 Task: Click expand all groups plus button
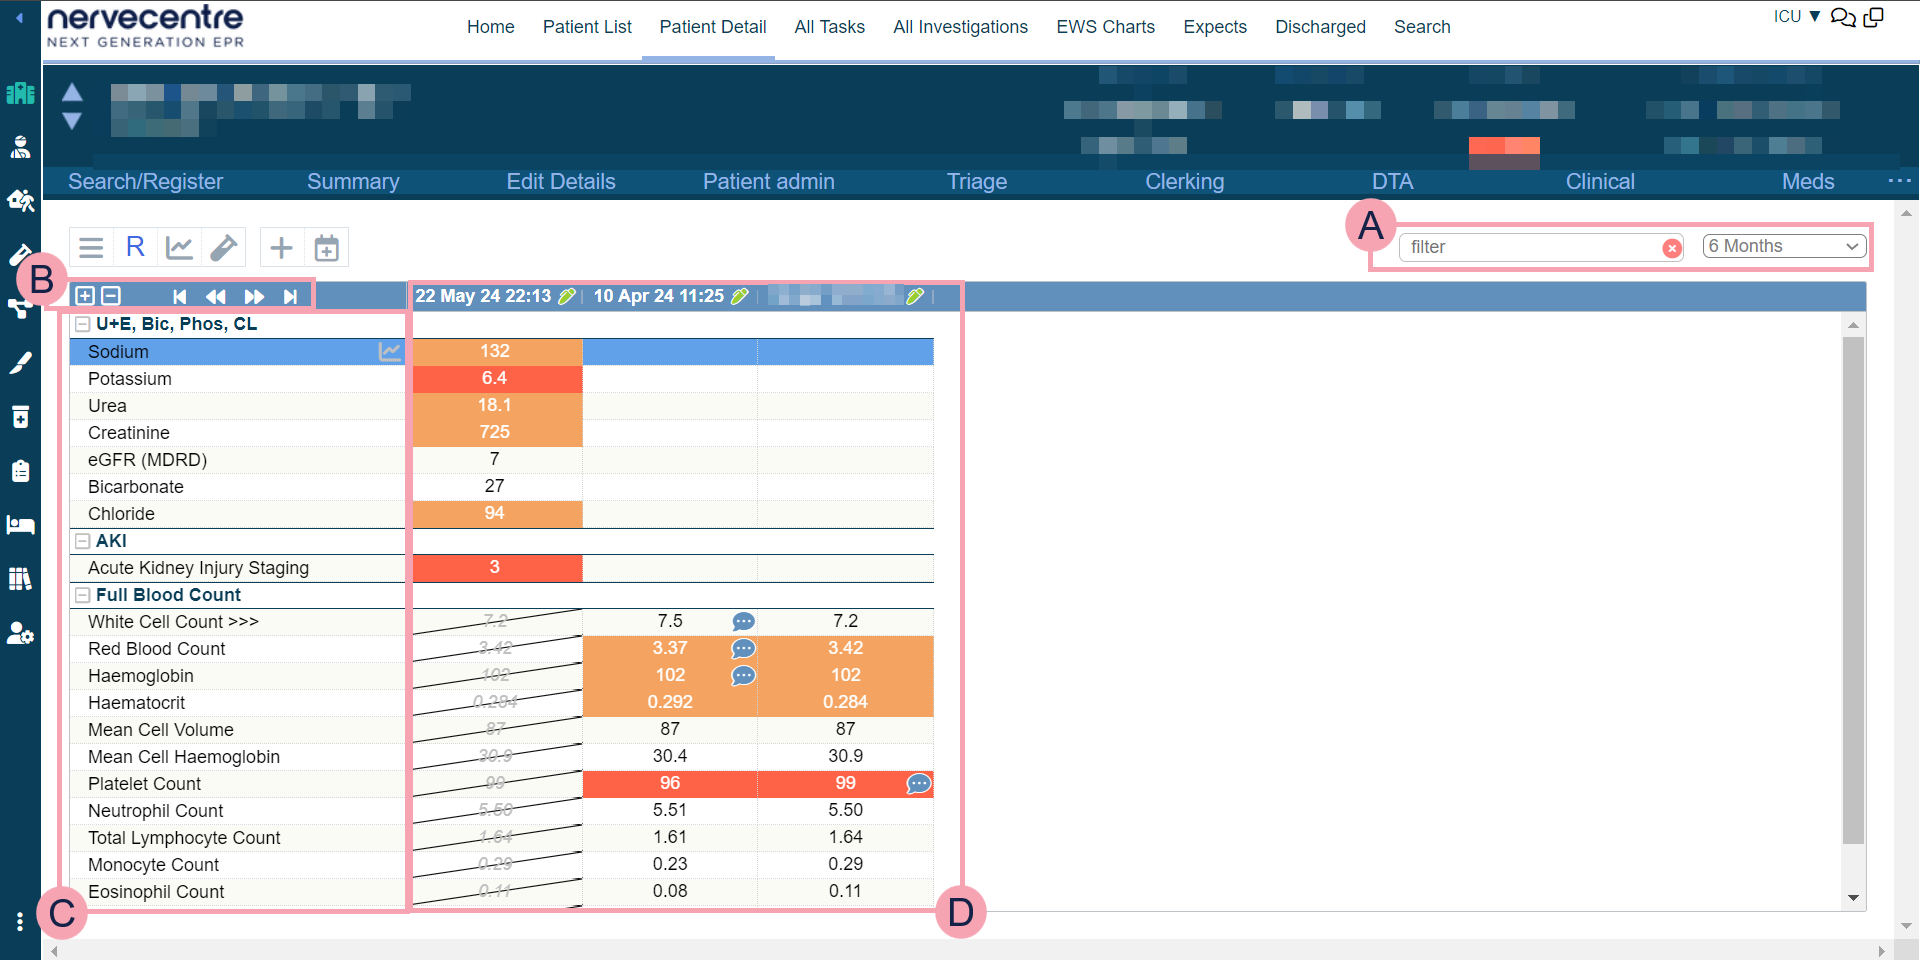tap(85, 296)
